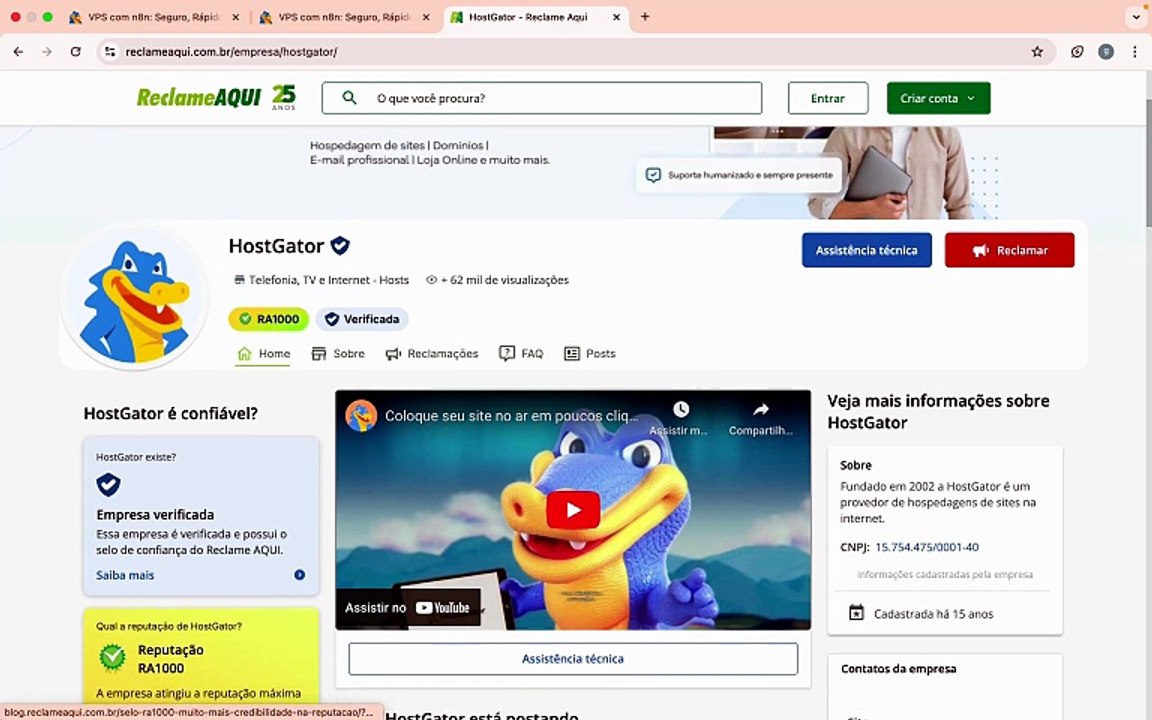Screen dimensions: 1152x720
Task: Open the Sobre tab
Action: coord(338,353)
